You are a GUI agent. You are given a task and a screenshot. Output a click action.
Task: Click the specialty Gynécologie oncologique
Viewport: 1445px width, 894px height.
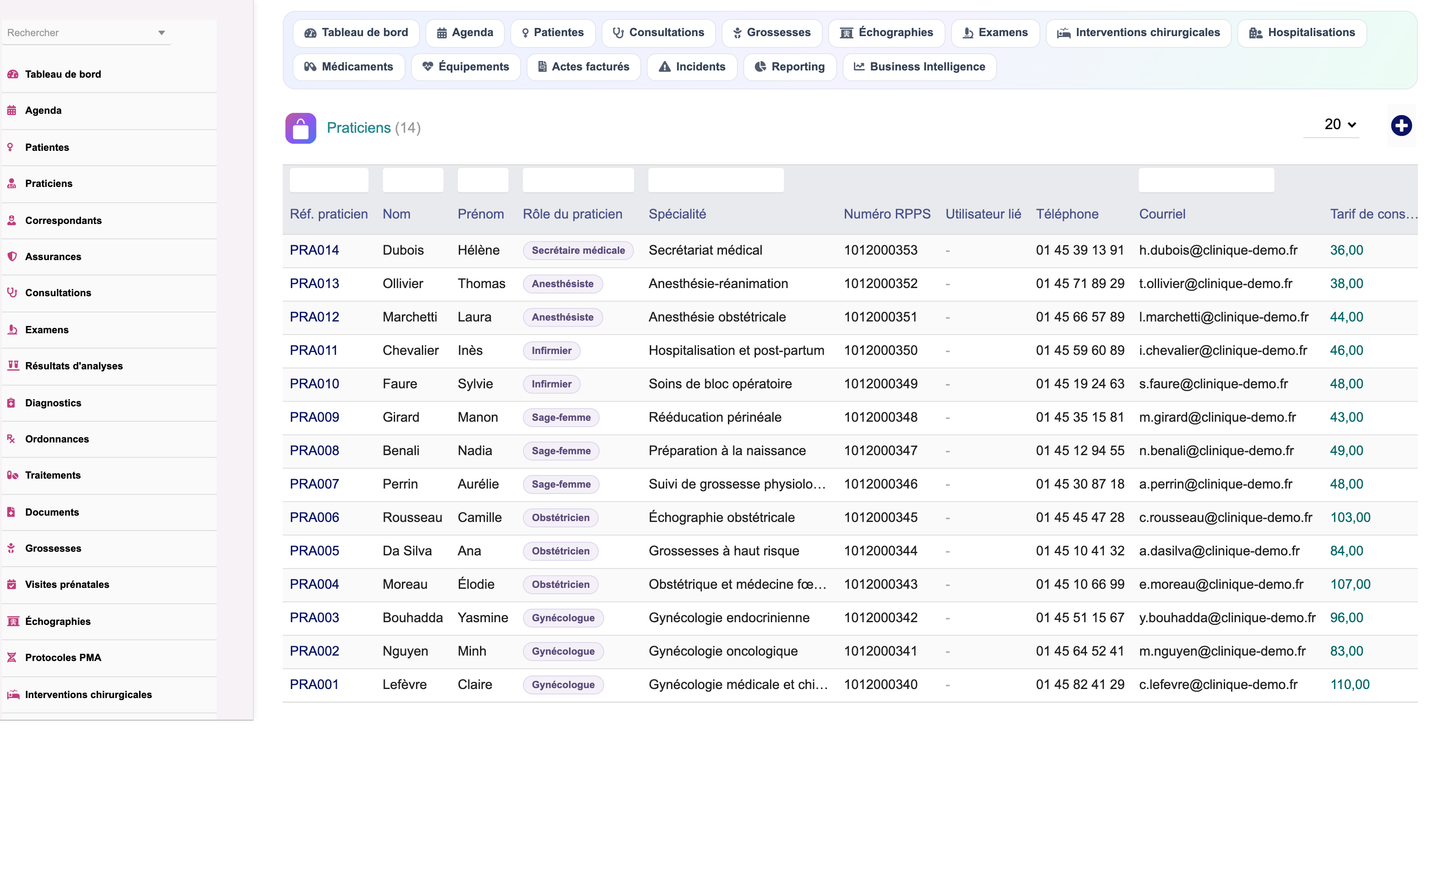pyautogui.click(x=723, y=651)
